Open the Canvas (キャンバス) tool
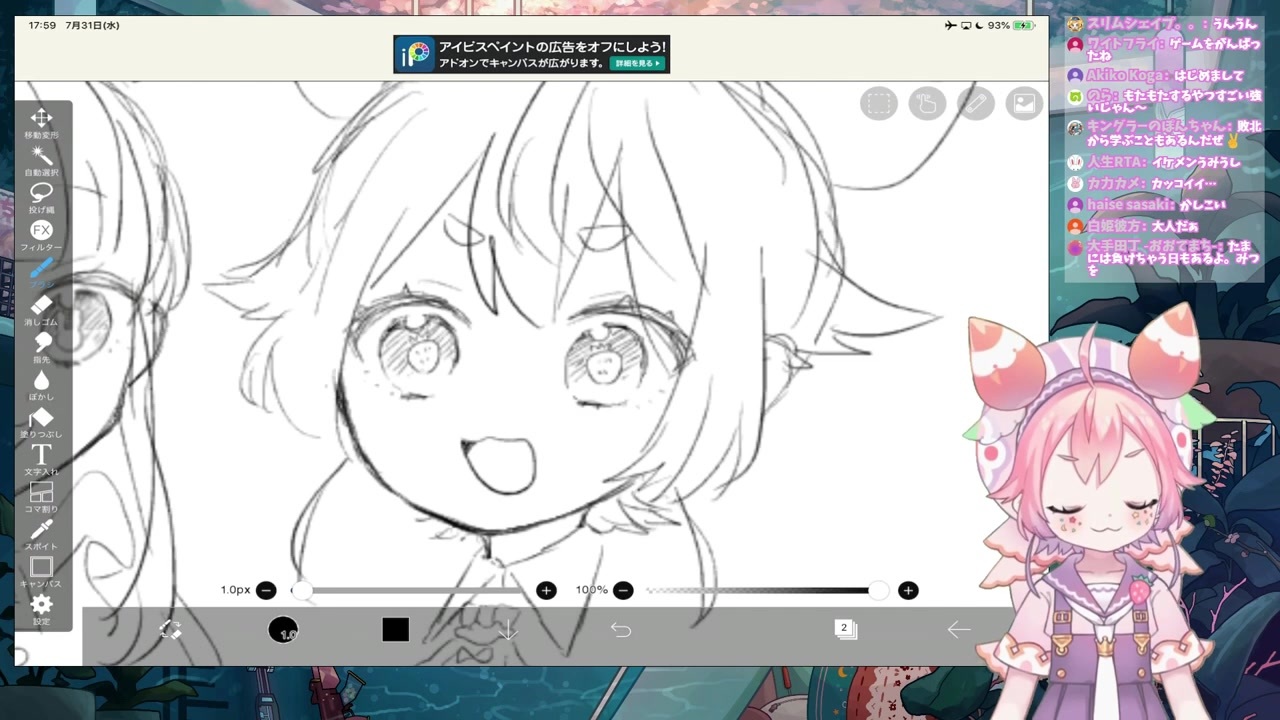 pyautogui.click(x=41, y=572)
